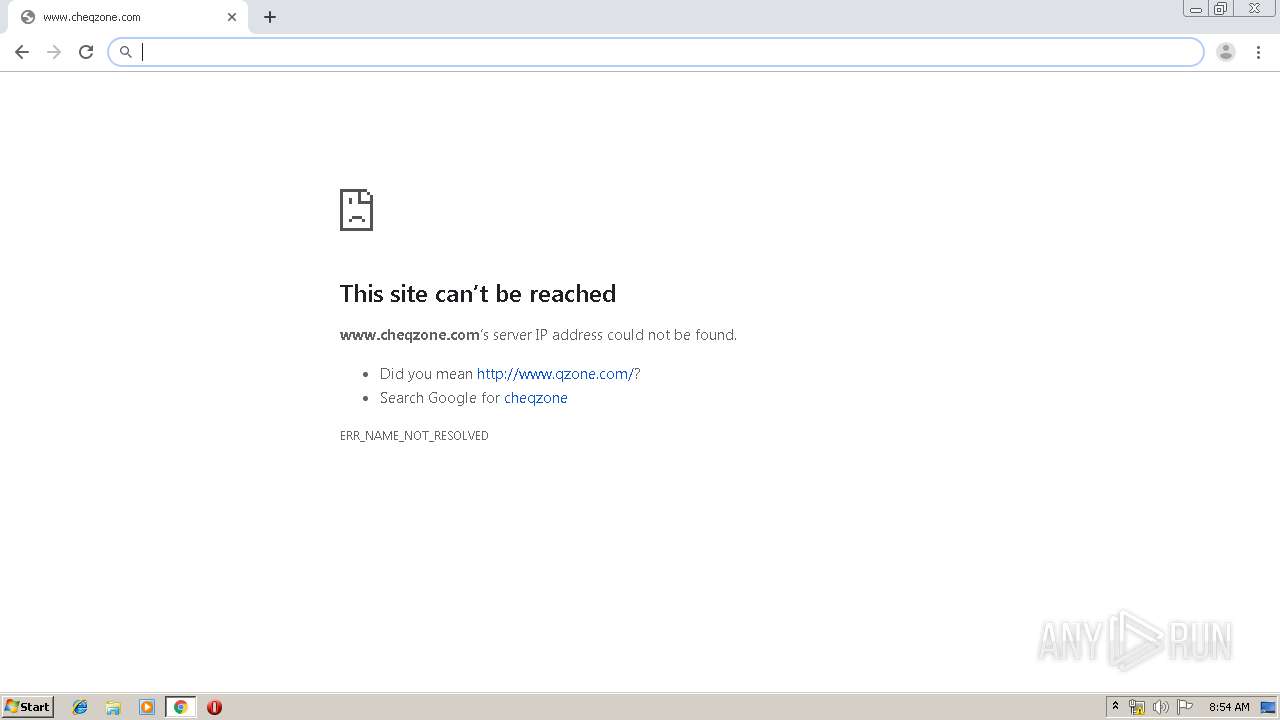
Task: Follow the http://www.qzone.com/ suggestion link
Action: (x=556, y=374)
